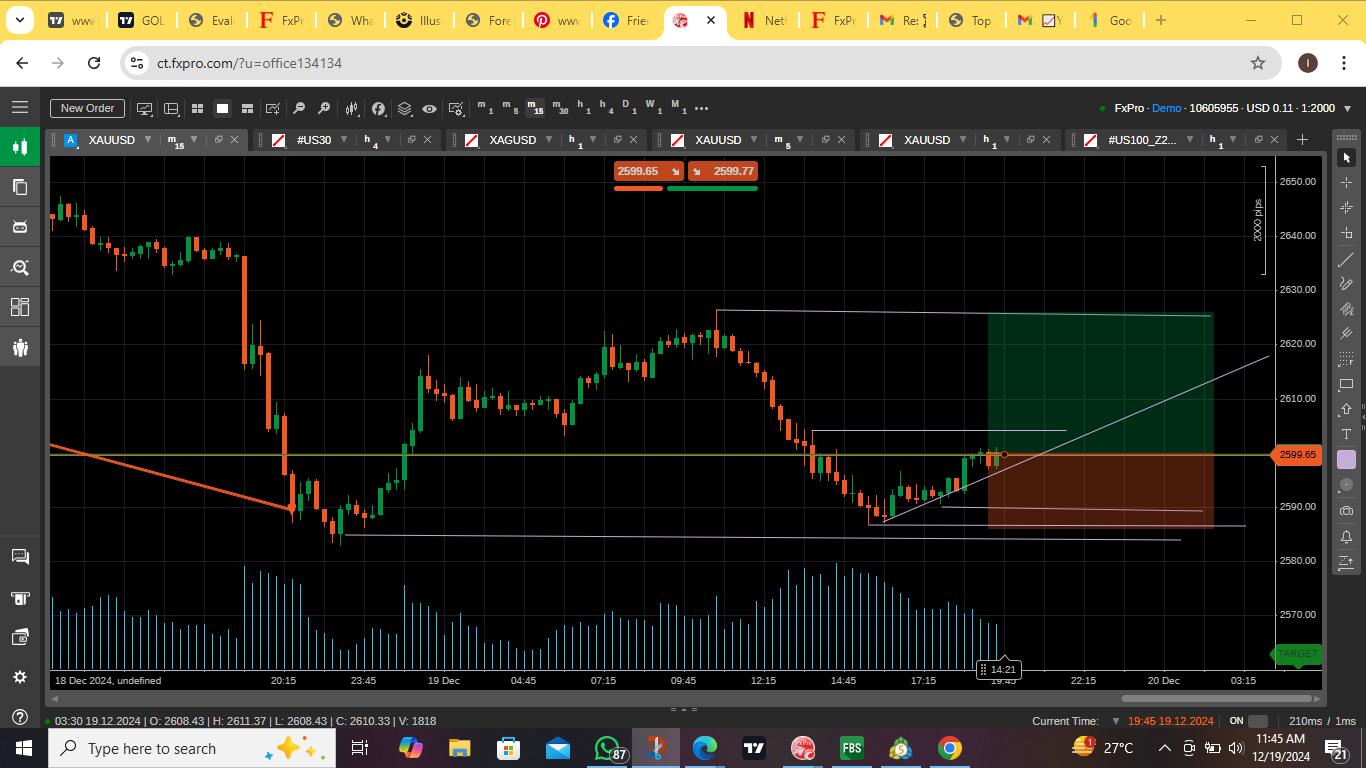Image resolution: width=1366 pixels, height=768 pixels.
Task: Take a chart snapshot with camera icon
Action: [x=1346, y=511]
